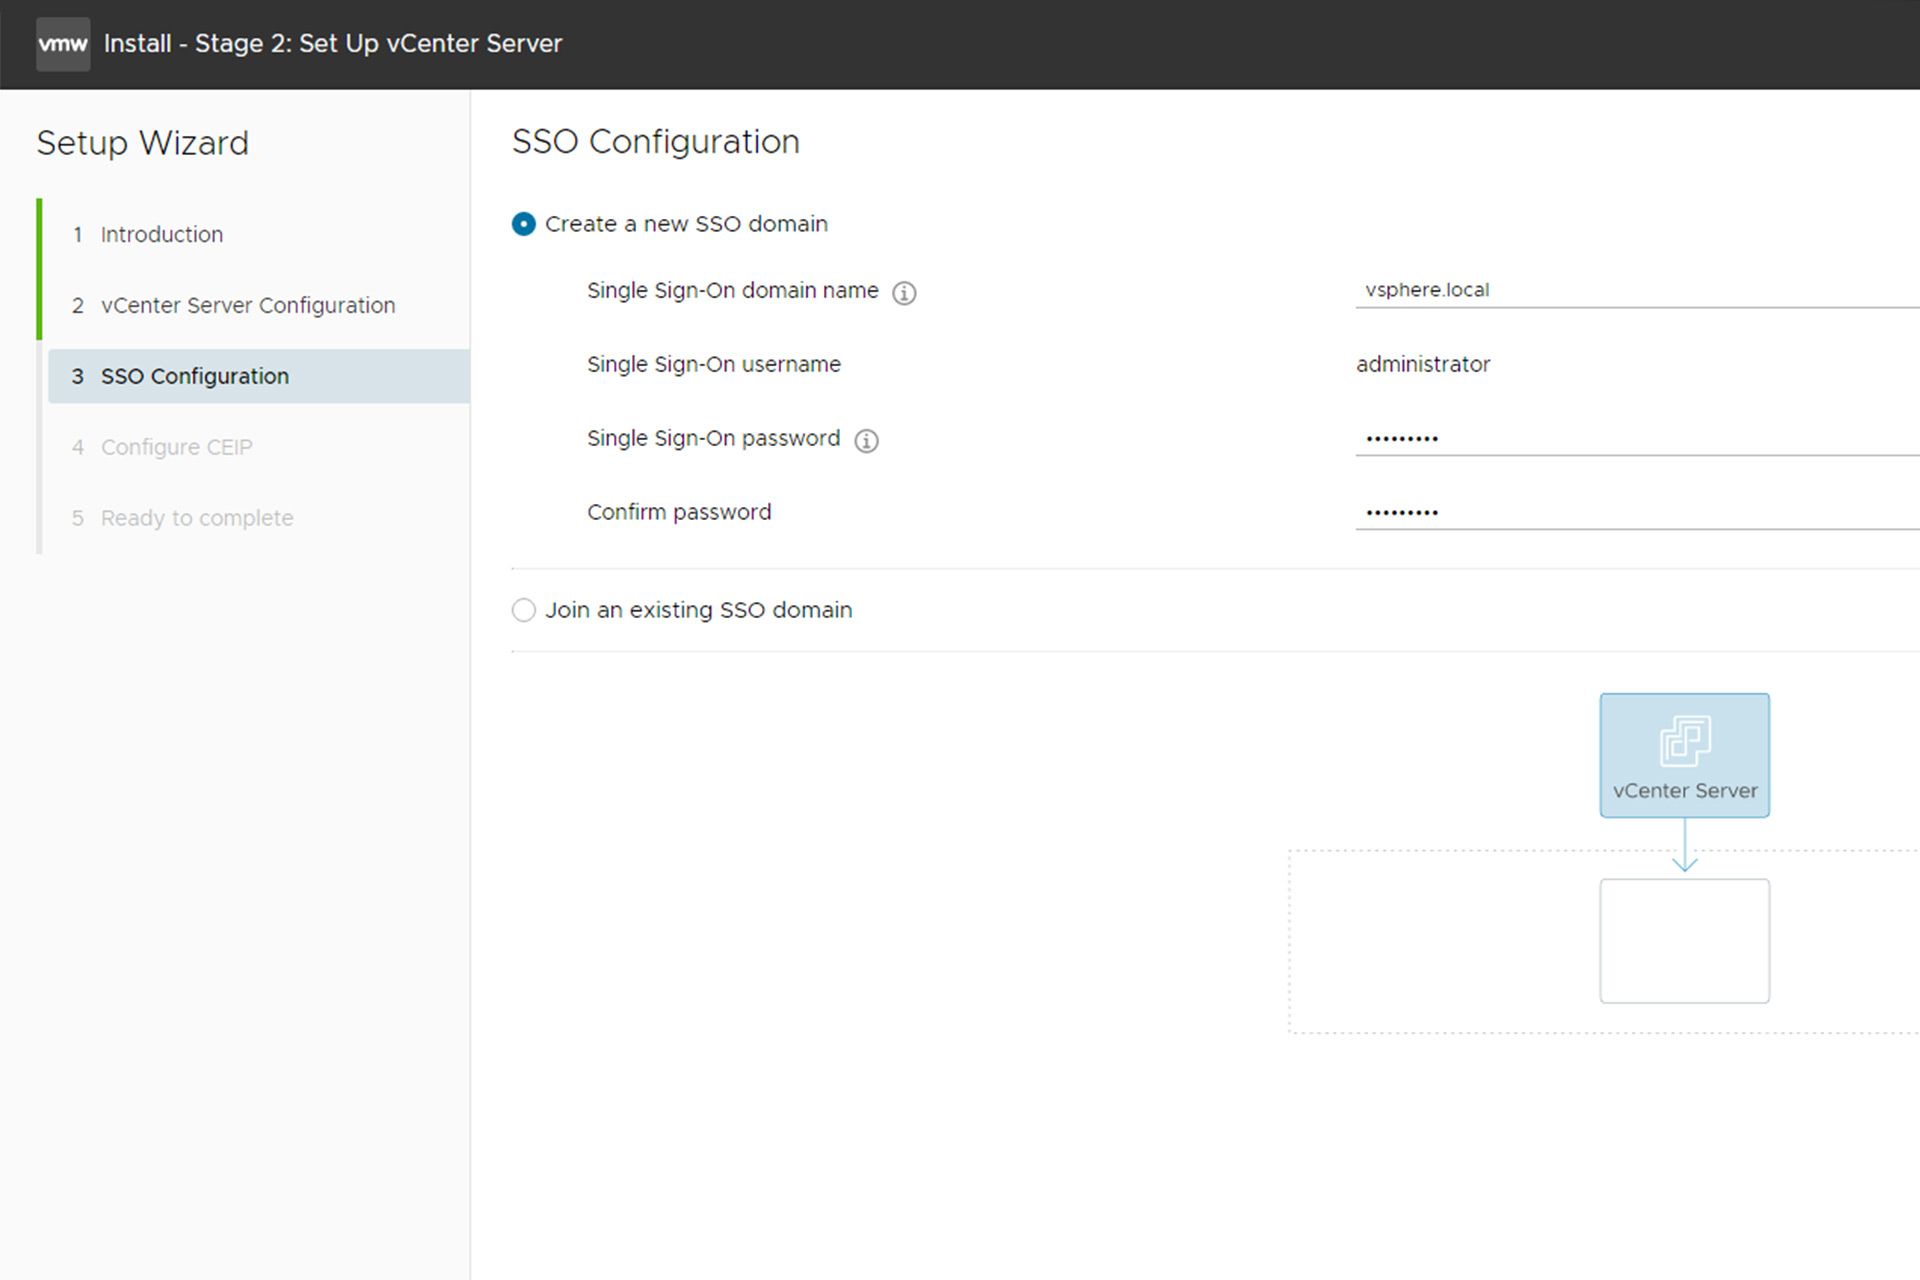1920x1280 pixels.
Task: Select SSO Configuration step in wizard
Action: (259, 376)
